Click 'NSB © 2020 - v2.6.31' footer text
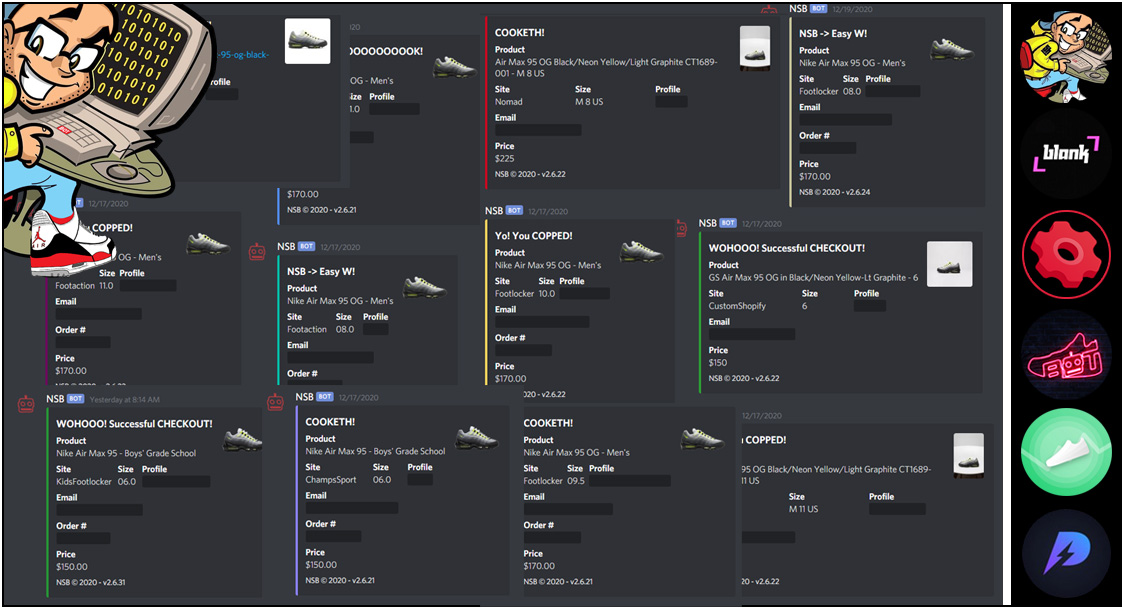1124x609 pixels. tap(90, 582)
